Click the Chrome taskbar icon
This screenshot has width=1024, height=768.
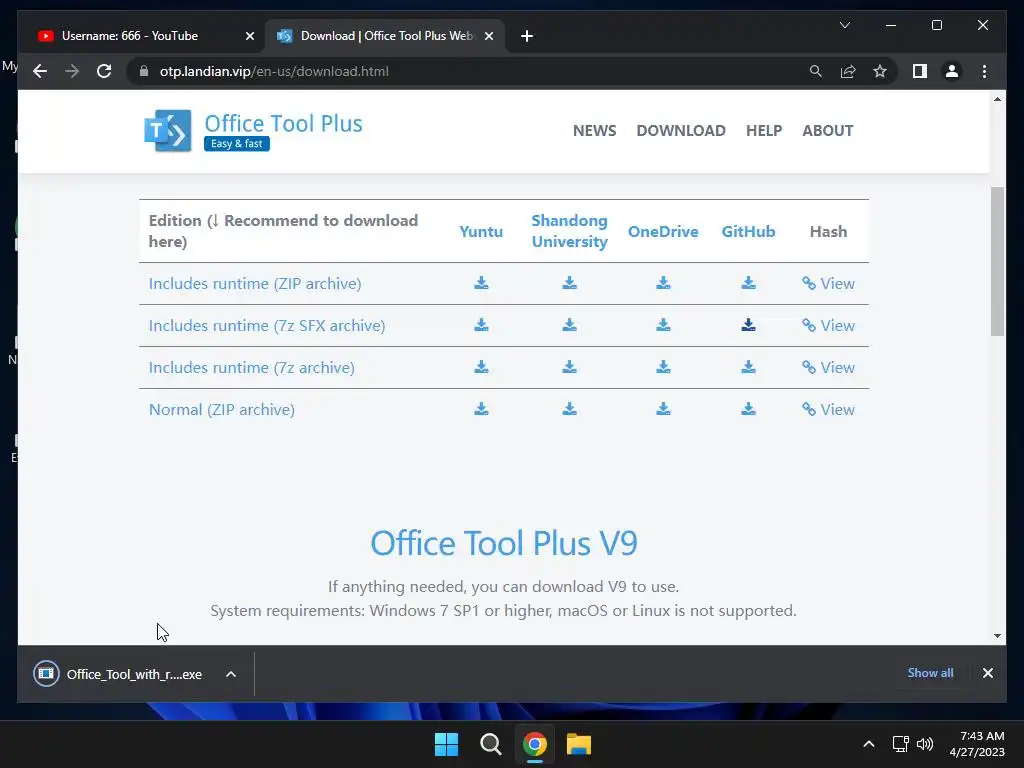coord(534,744)
